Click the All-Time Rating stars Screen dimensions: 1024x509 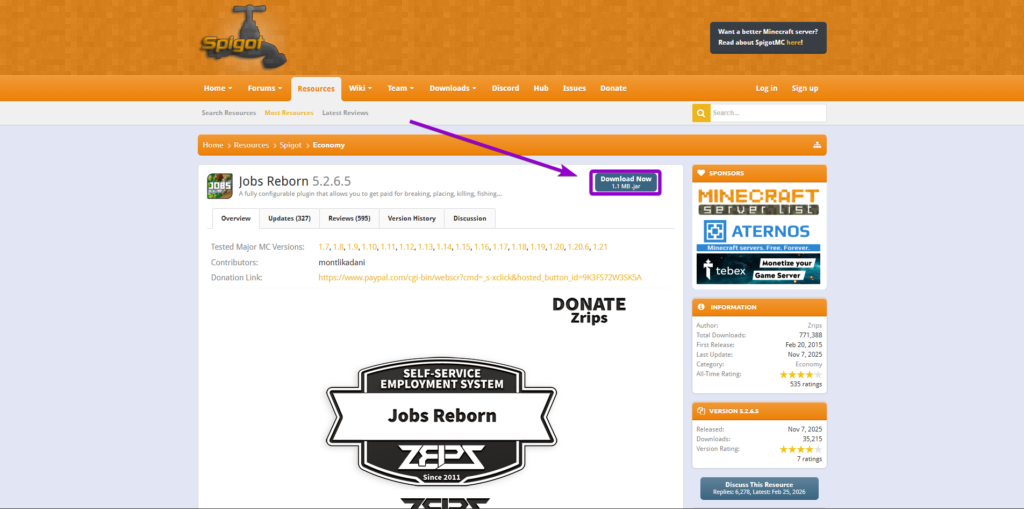pos(801,375)
